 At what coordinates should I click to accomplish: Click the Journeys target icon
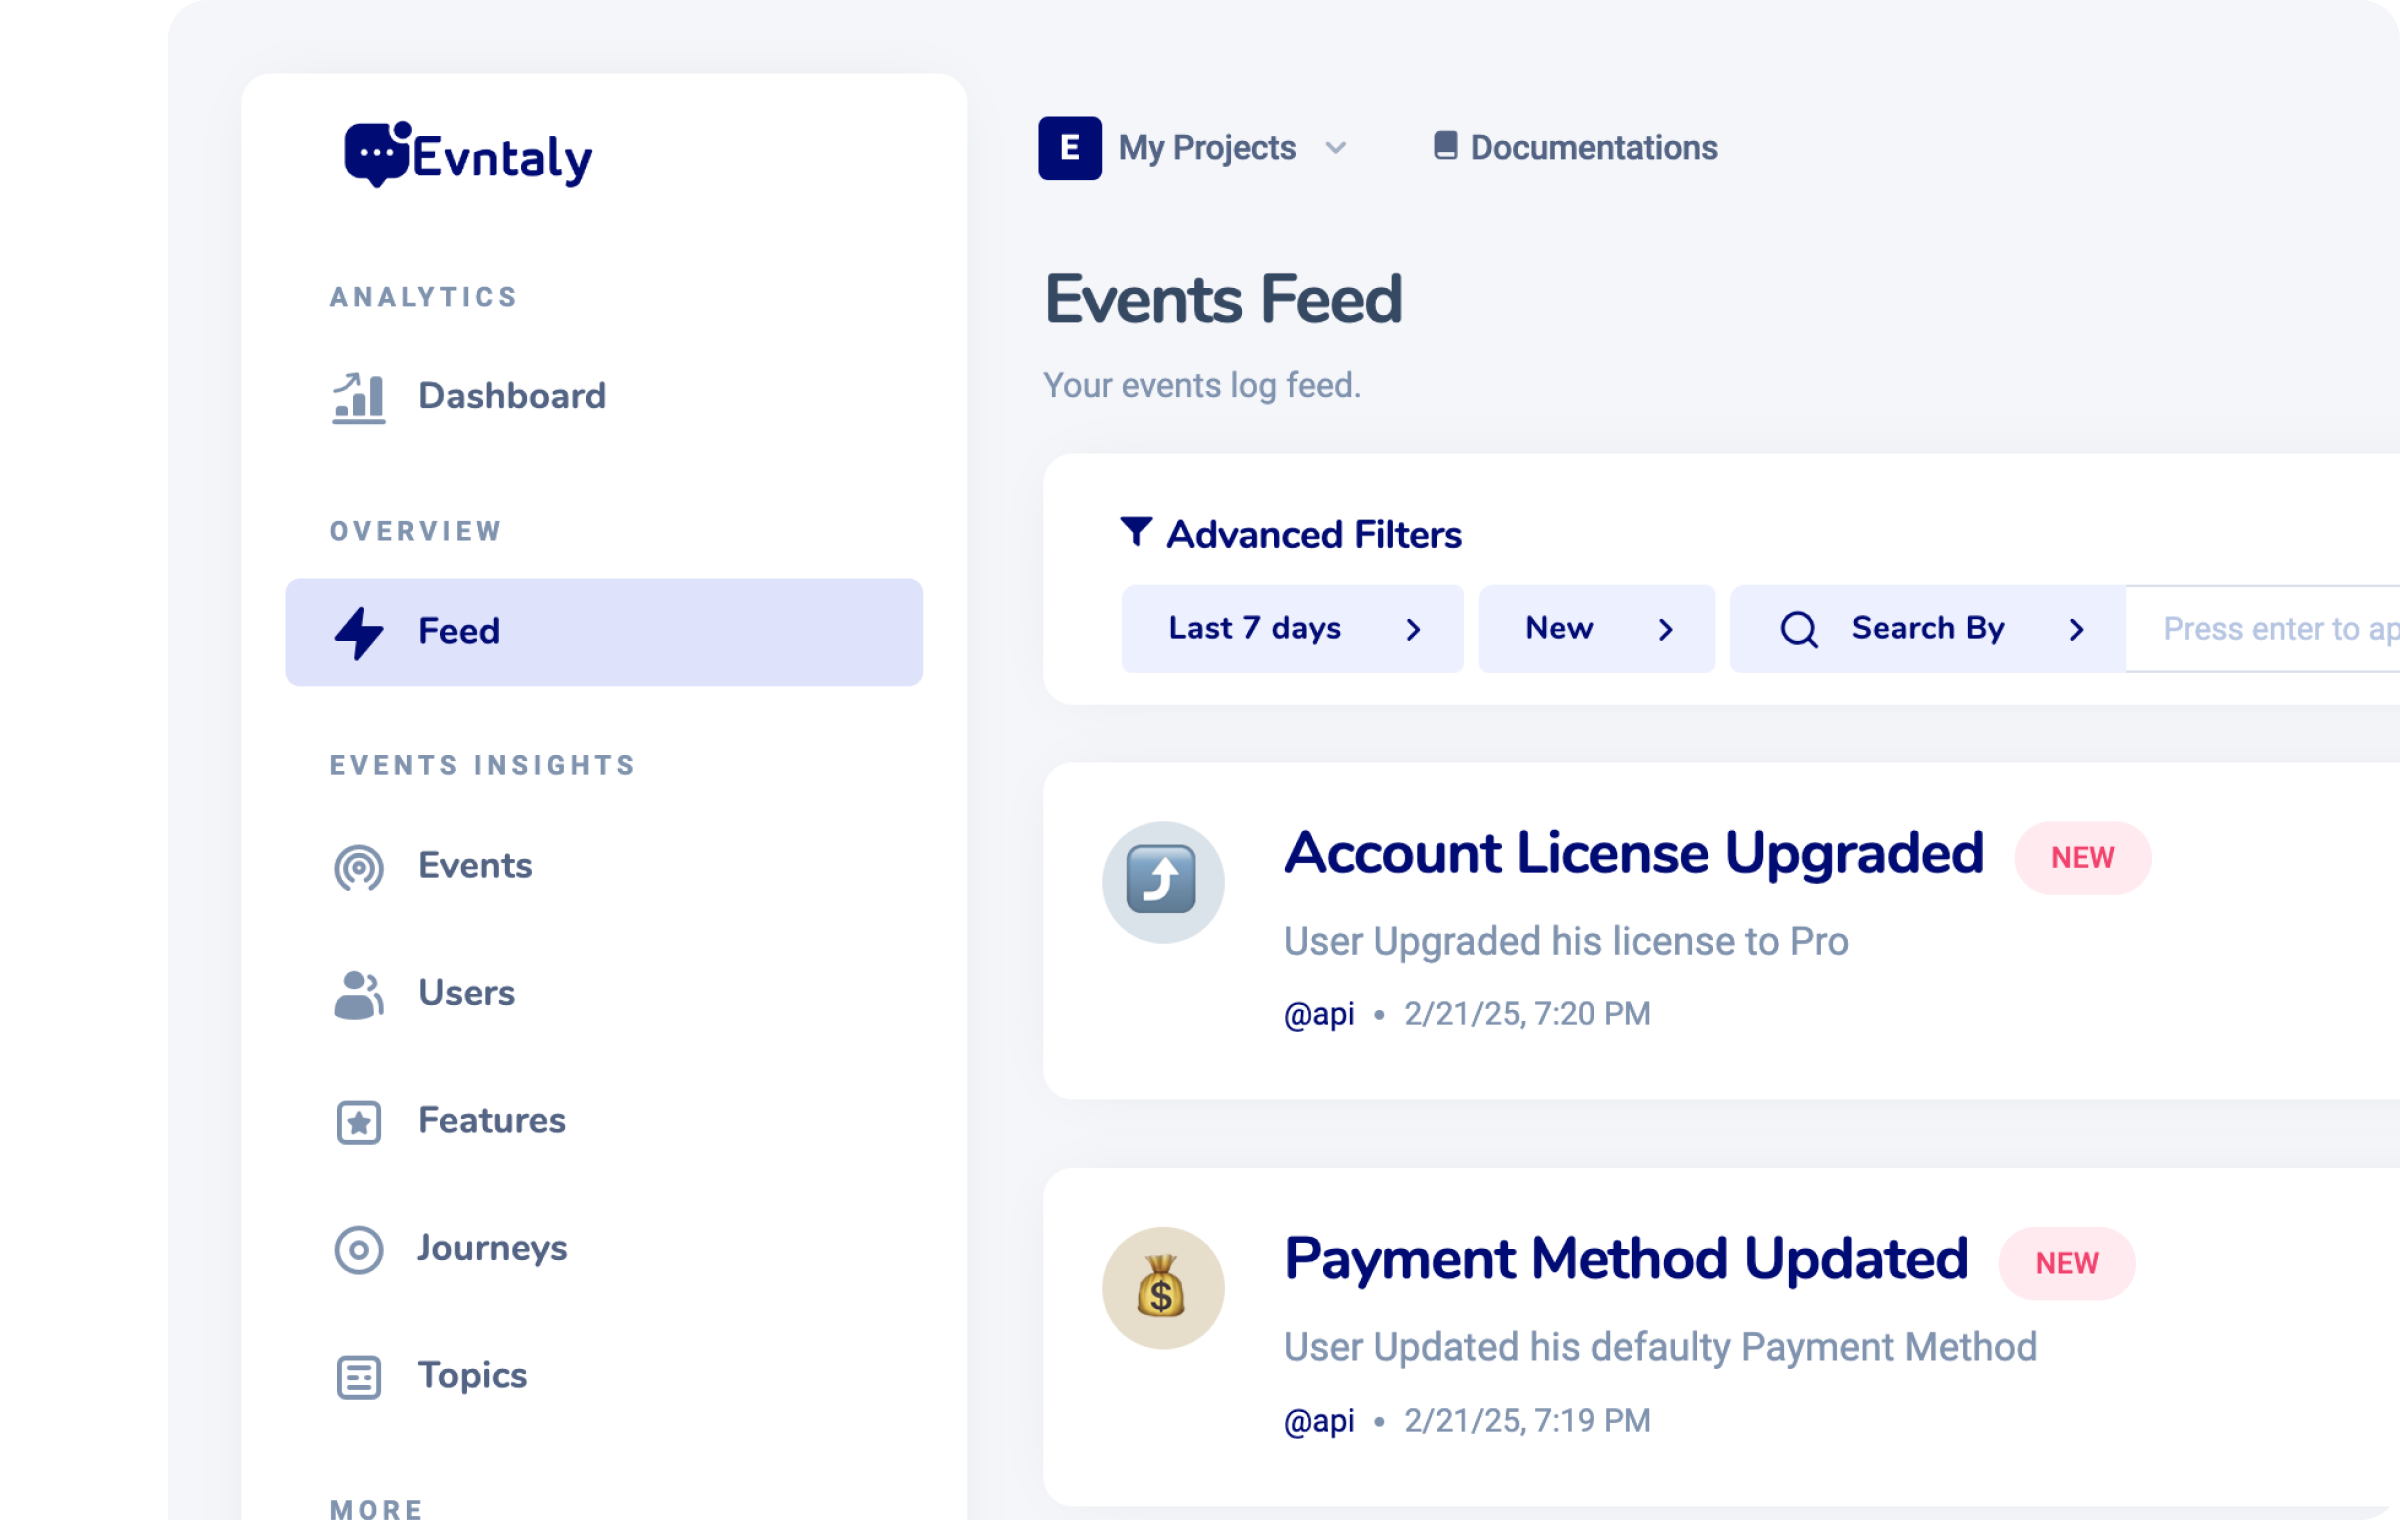[359, 1249]
